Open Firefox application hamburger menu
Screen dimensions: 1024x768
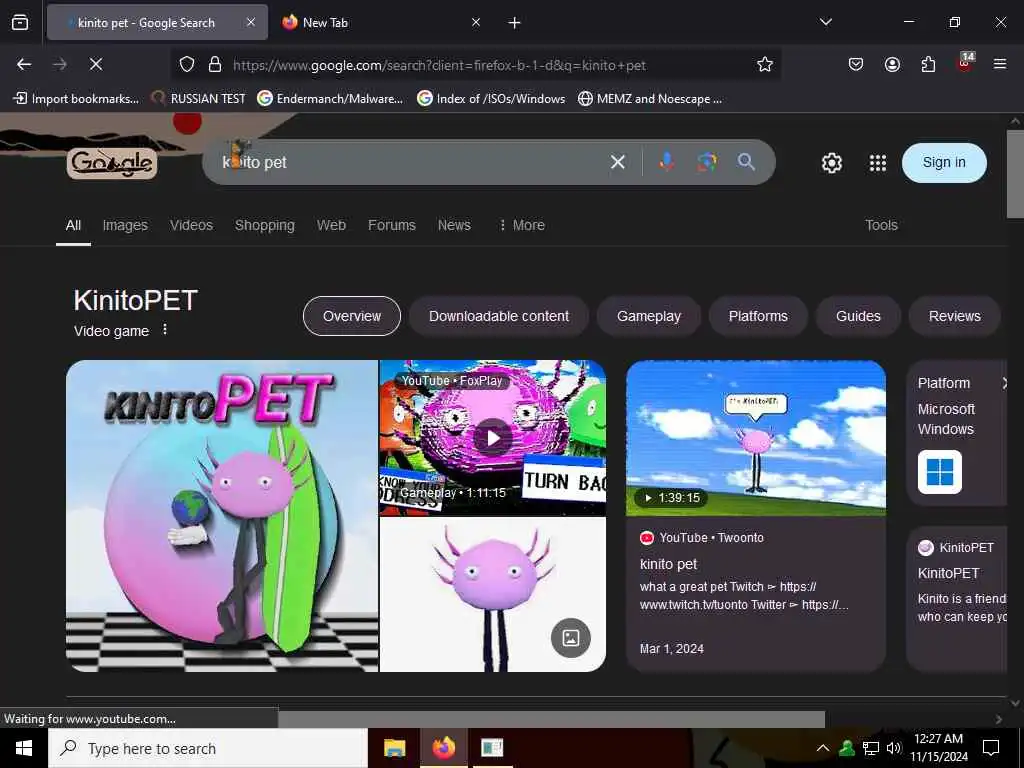pyautogui.click(x=1000, y=64)
